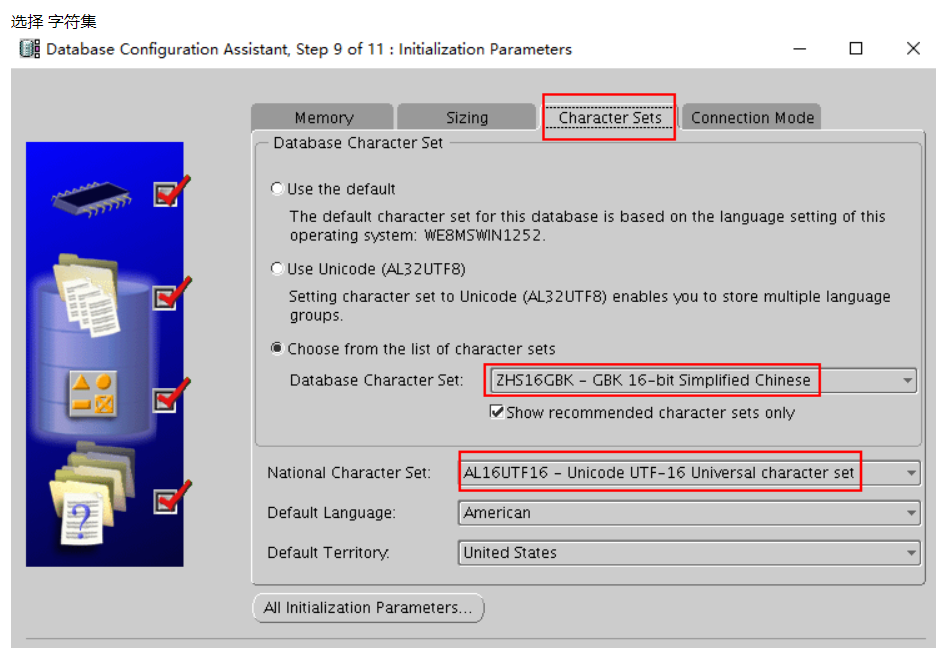Open the Sizing tab
The height and width of the screenshot is (658, 950).
coord(467,117)
